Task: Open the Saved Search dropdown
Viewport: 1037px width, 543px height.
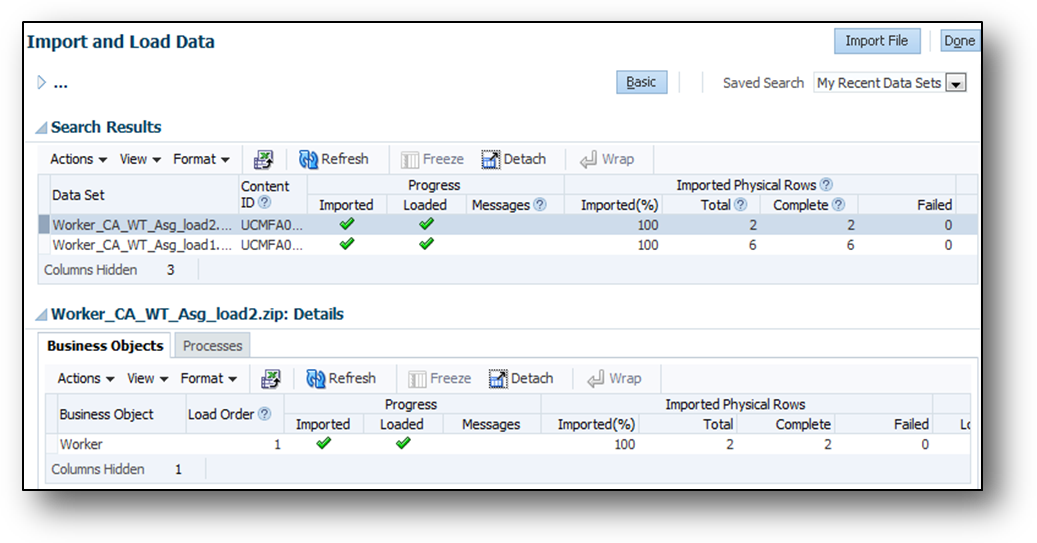Action: coord(956,84)
